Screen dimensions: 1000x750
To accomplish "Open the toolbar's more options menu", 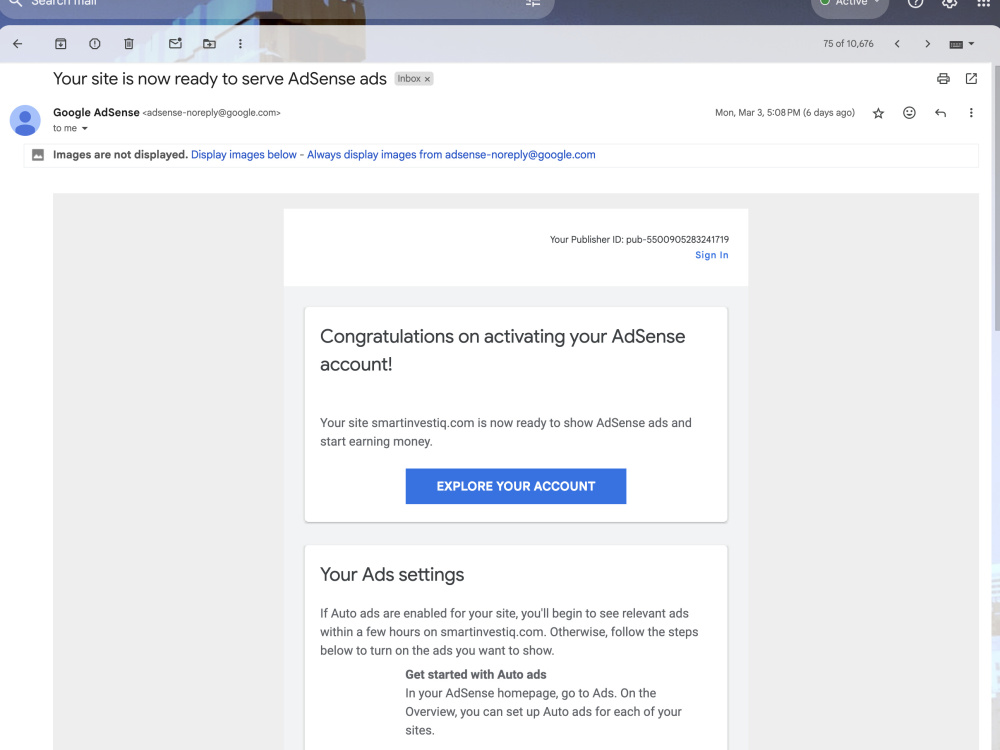I will click(x=240, y=44).
